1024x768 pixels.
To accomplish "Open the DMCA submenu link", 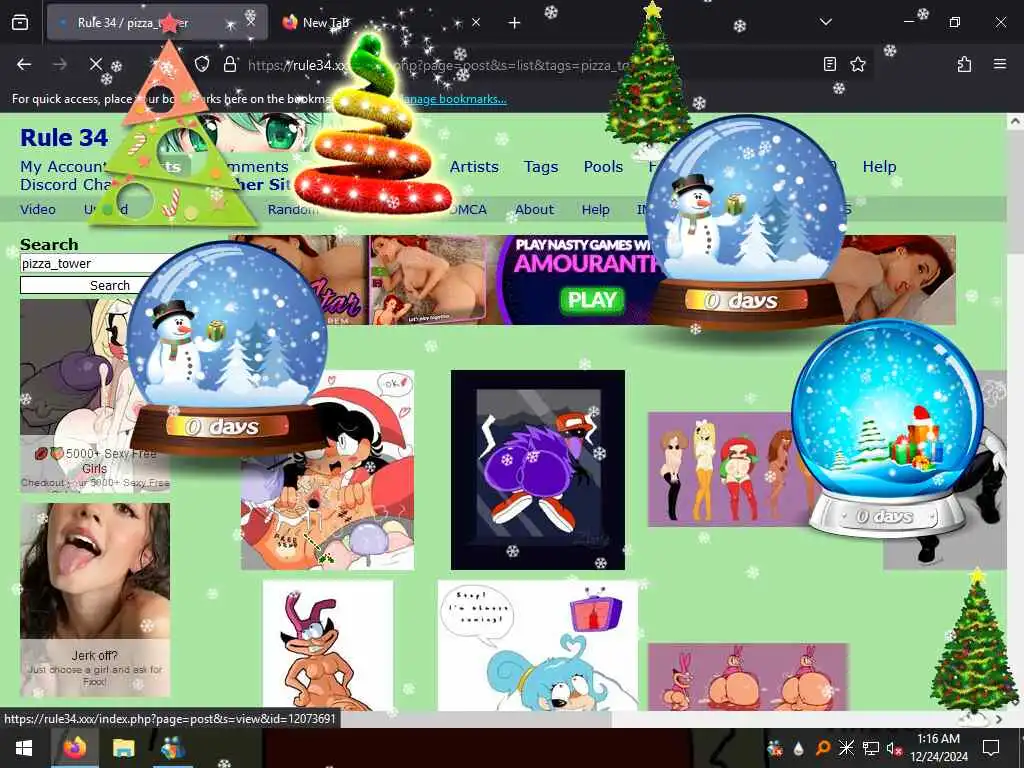I will 468,210.
